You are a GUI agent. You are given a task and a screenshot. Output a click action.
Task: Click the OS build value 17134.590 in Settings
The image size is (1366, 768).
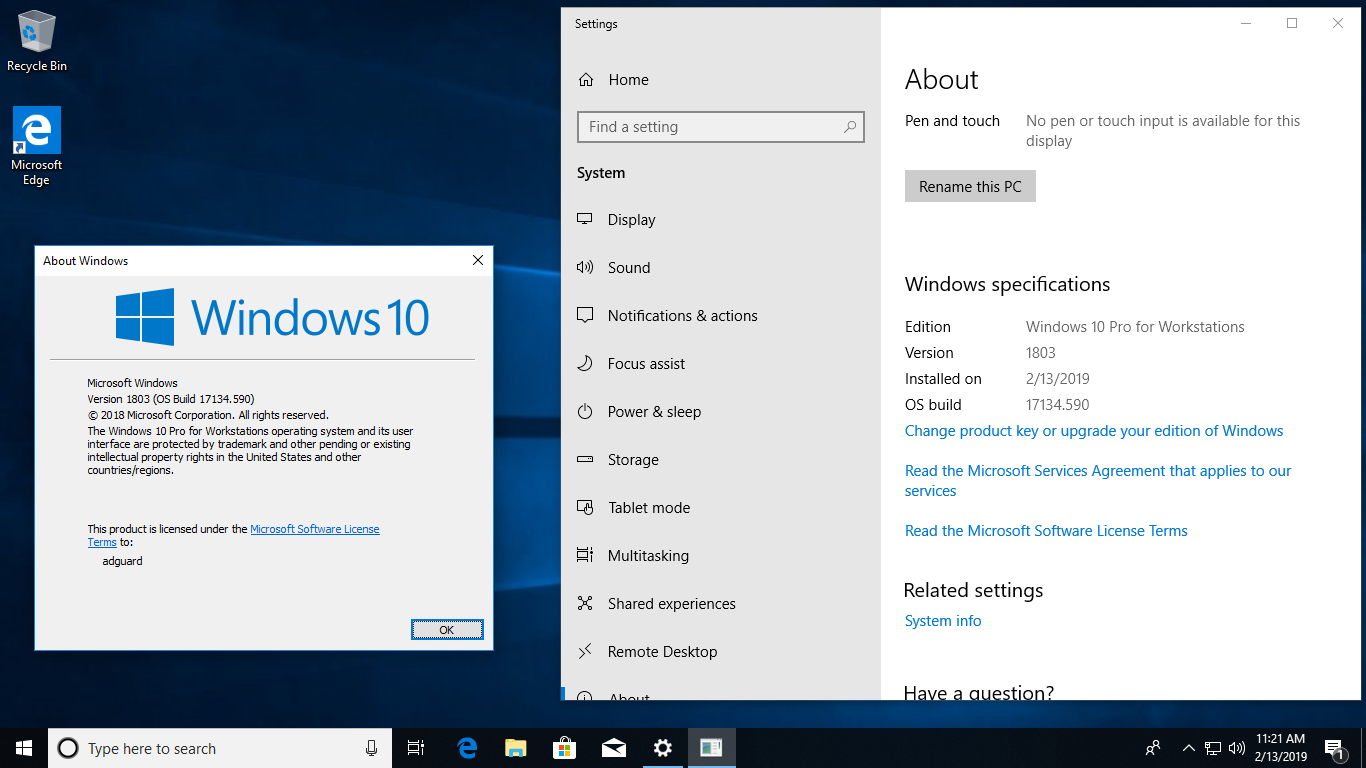point(1058,405)
